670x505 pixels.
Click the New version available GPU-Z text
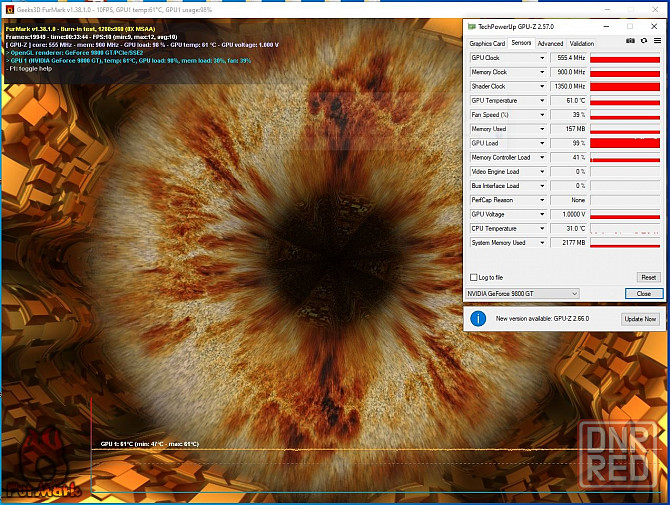point(542,319)
